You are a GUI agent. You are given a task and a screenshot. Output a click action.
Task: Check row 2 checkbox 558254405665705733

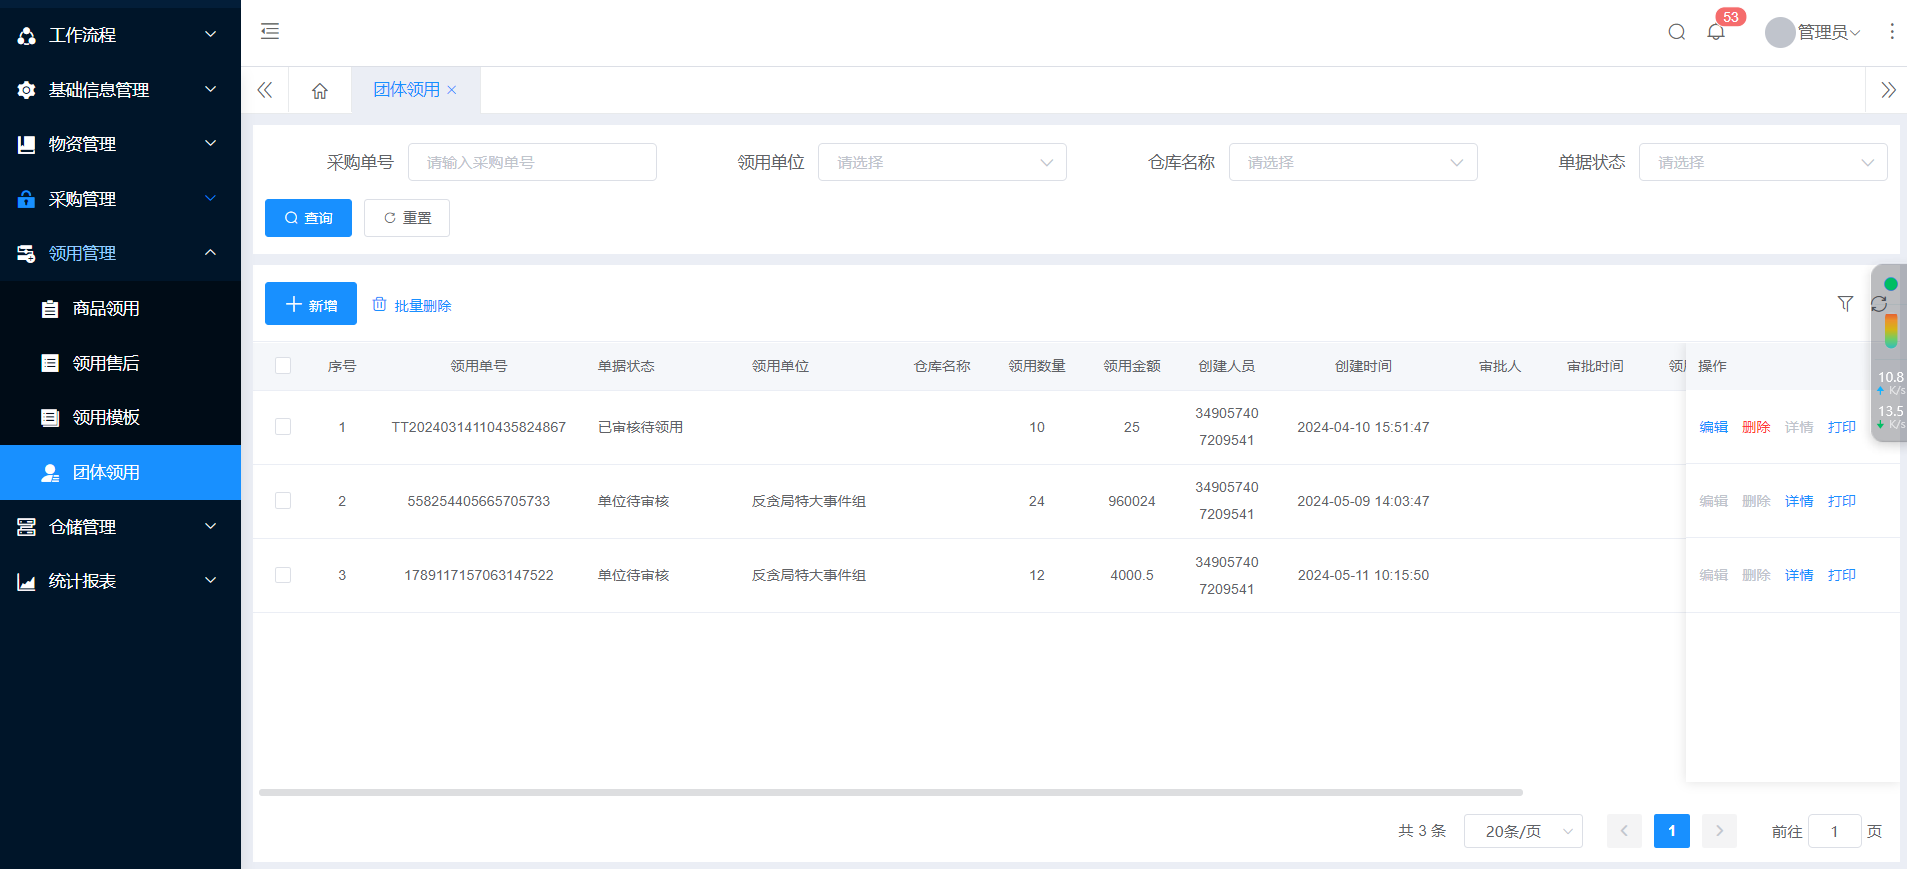(x=283, y=501)
